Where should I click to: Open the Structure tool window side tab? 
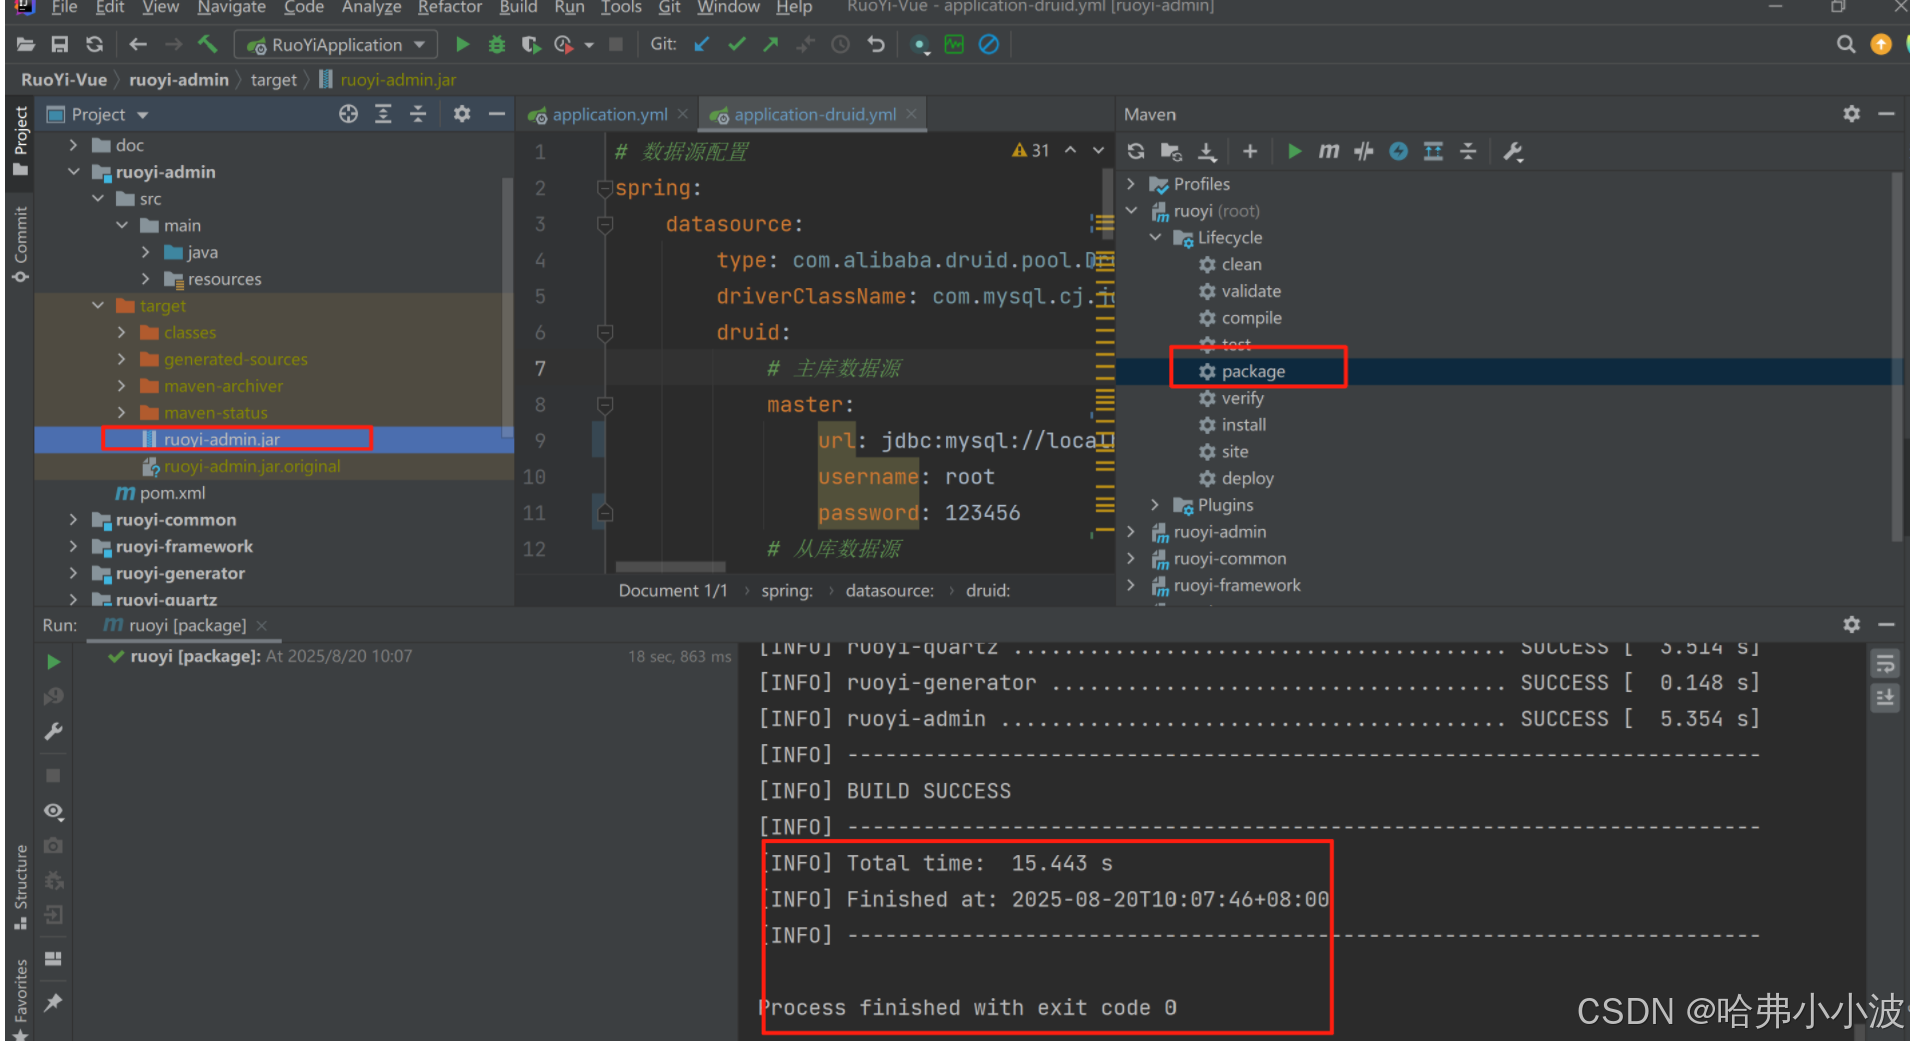[x=20, y=886]
